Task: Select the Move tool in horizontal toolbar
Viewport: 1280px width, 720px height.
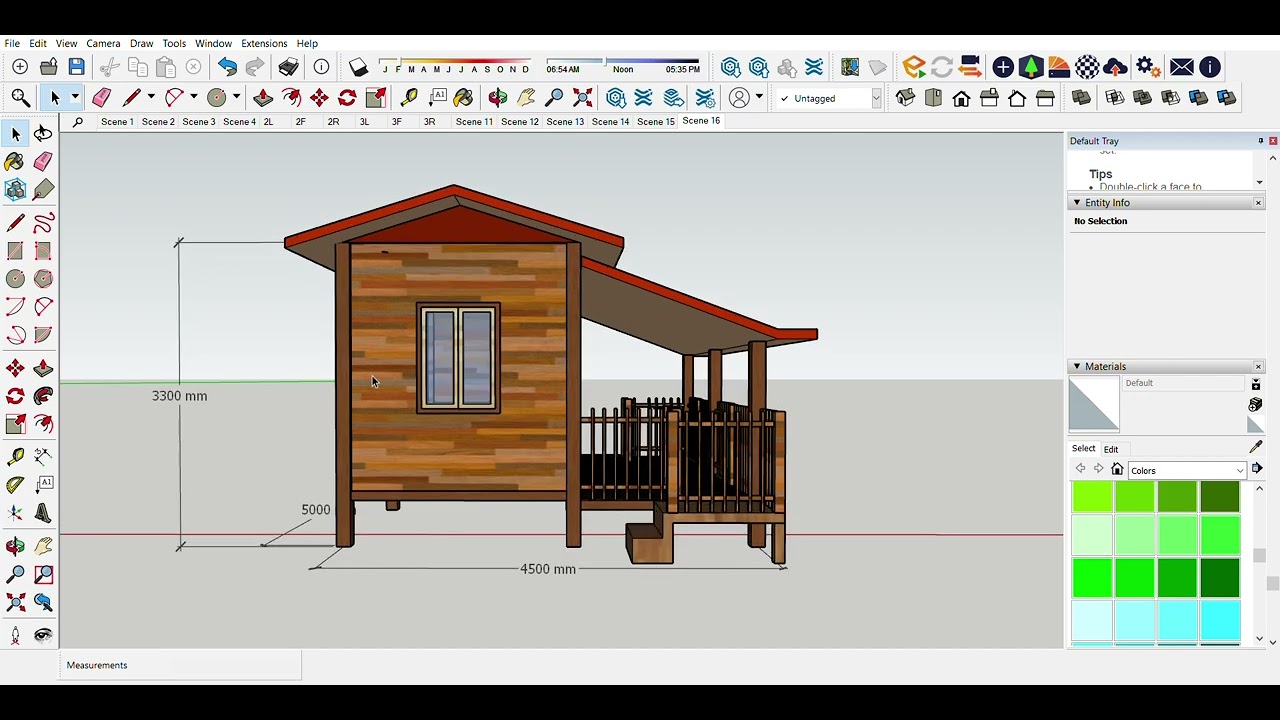Action: 319,97
